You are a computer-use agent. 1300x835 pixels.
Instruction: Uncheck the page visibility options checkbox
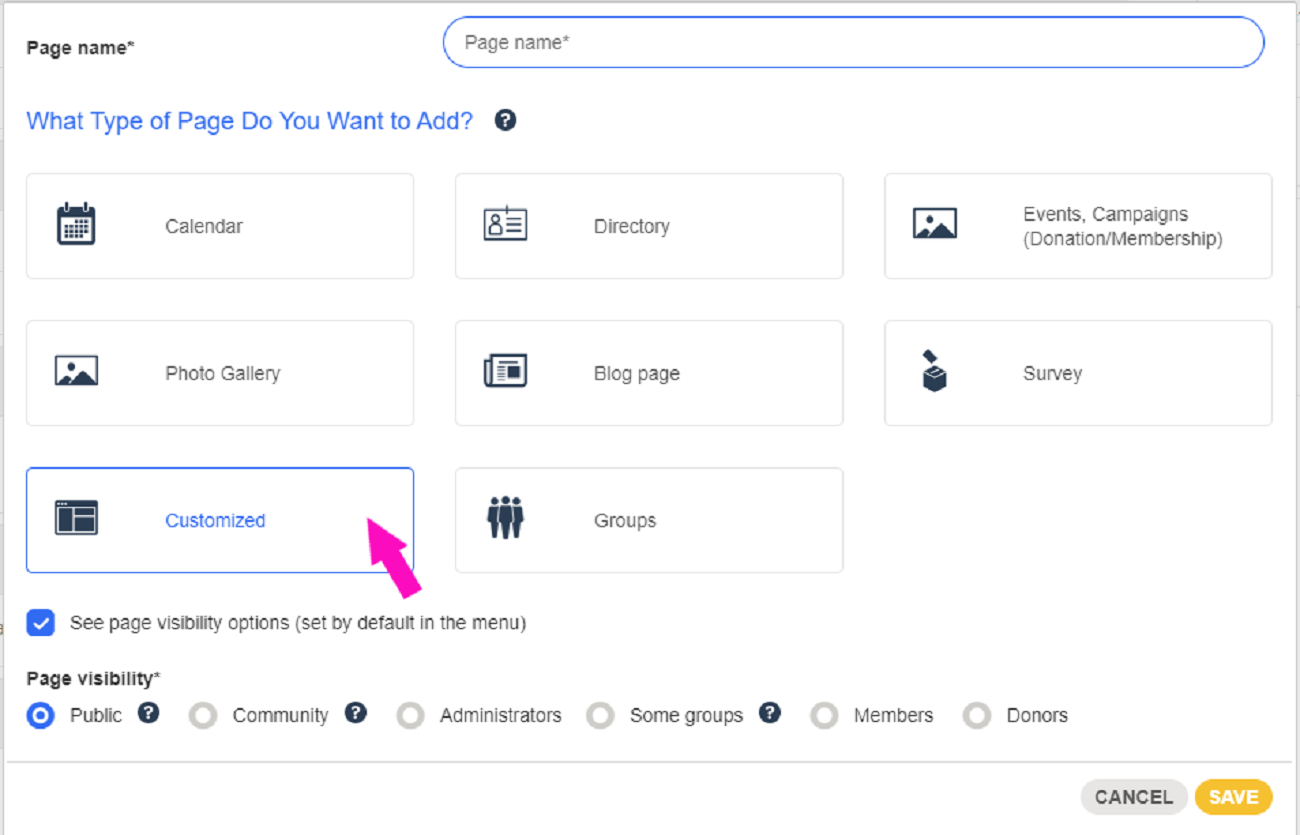[x=40, y=623]
